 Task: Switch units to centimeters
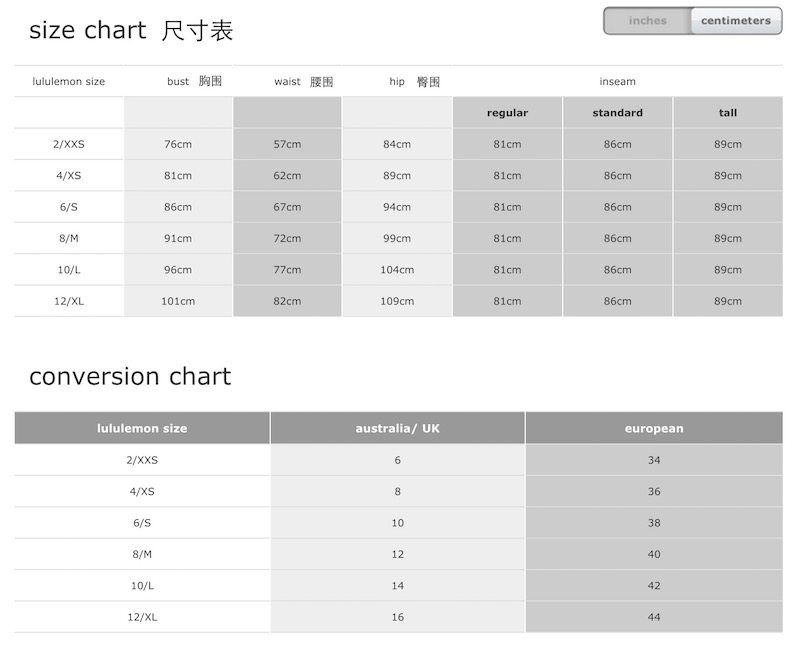pyautogui.click(x=736, y=21)
